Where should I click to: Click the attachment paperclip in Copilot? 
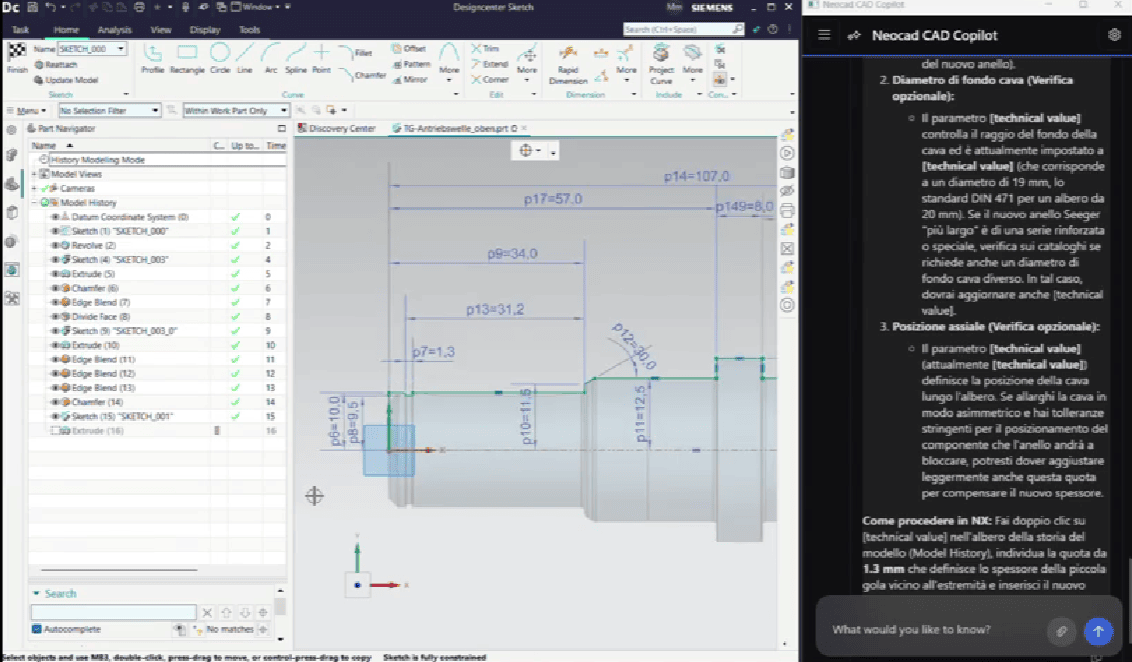[x=1061, y=631]
